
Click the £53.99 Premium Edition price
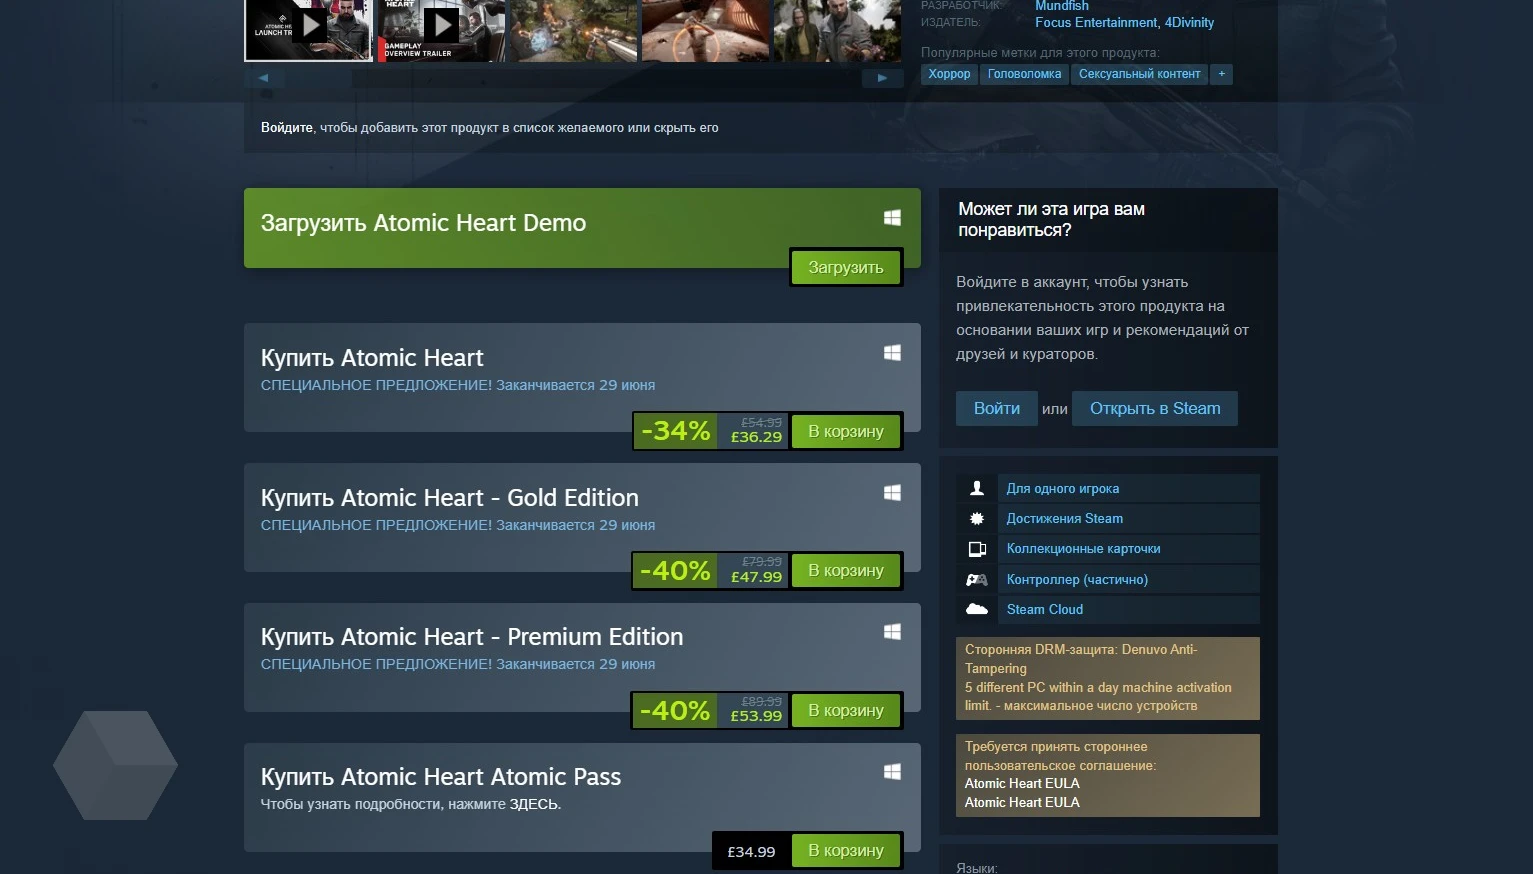point(756,716)
